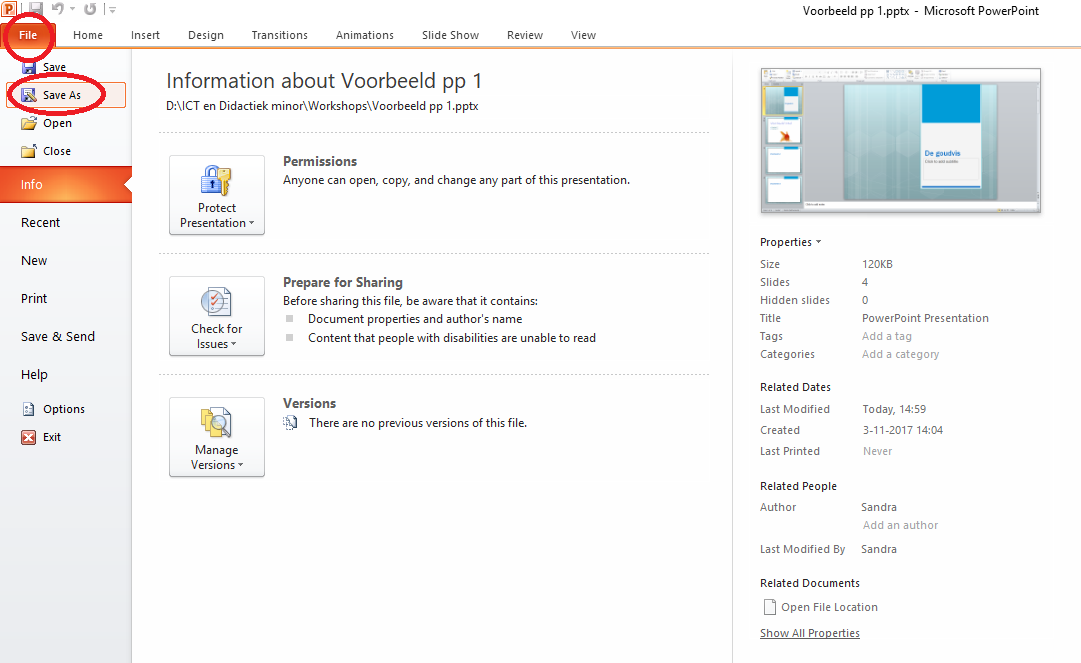Go to the Print section
Image resolution: width=1081 pixels, height=663 pixels.
(34, 299)
